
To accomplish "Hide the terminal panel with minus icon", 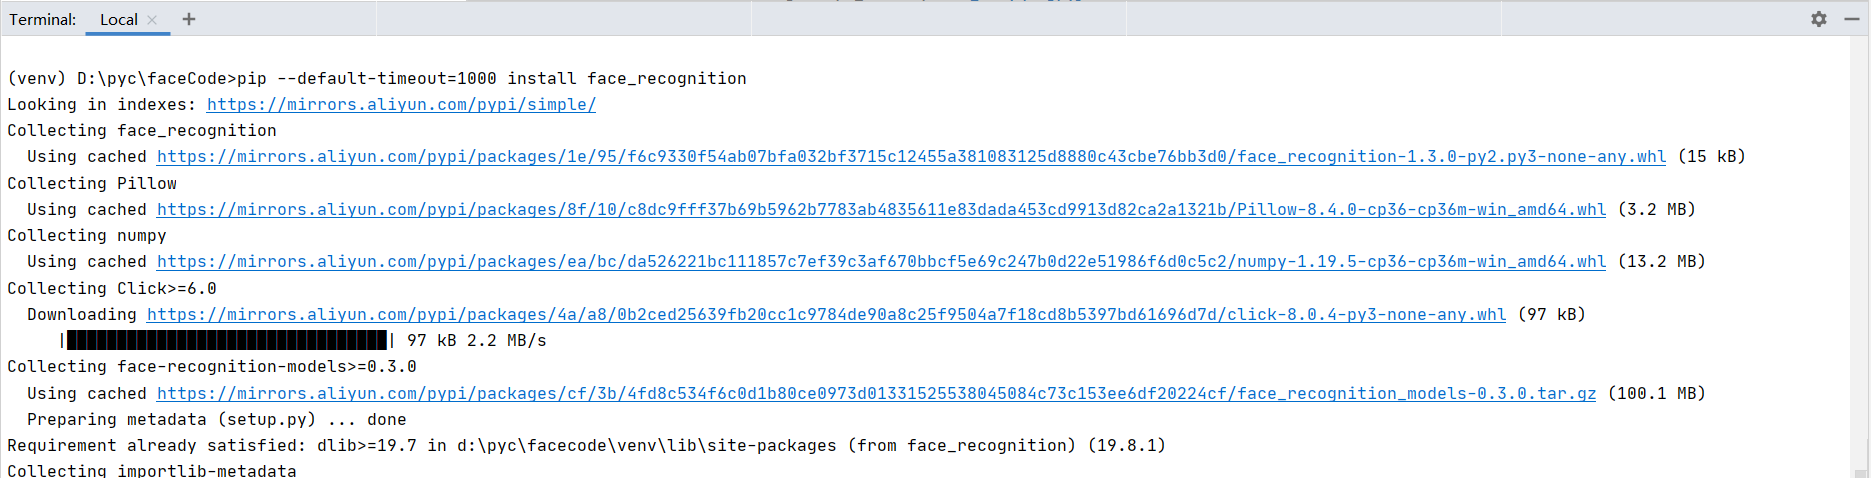I will pos(1852,19).
